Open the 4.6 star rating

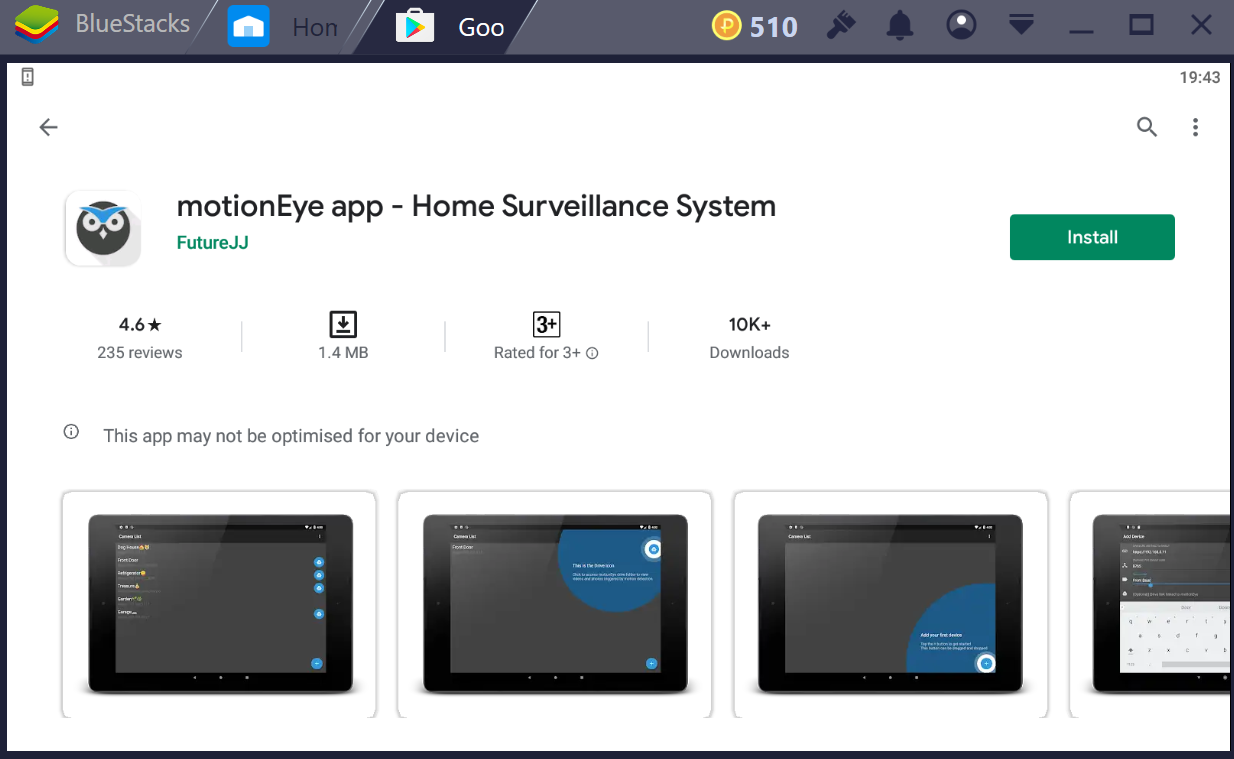(x=140, y=324)
